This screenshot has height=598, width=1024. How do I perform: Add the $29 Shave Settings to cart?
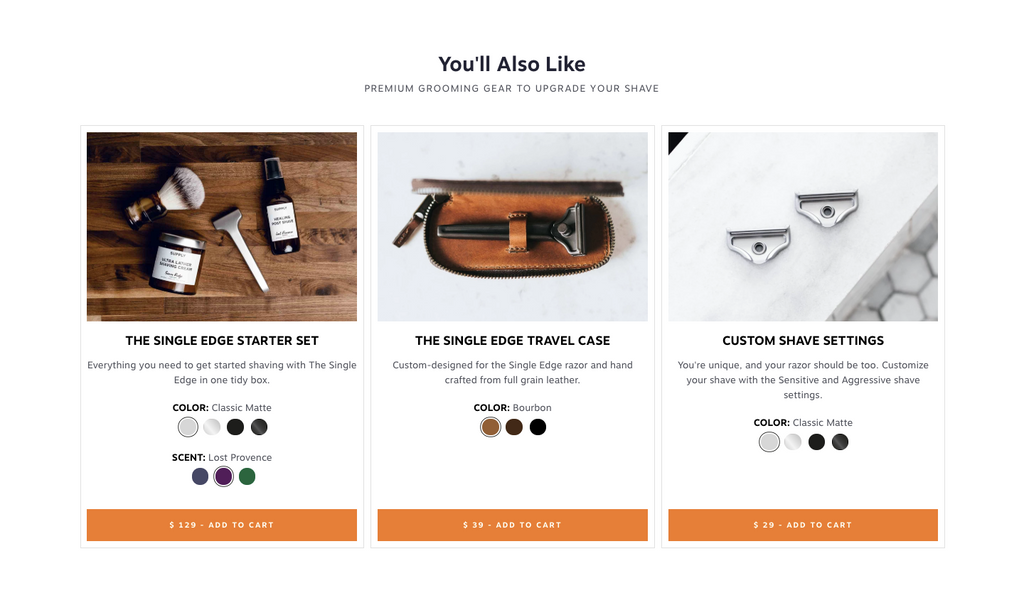[x=803, y=525]
